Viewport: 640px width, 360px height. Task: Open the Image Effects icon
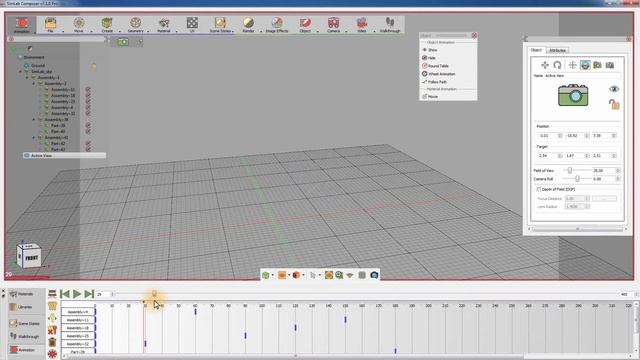[x=277, y=22]
